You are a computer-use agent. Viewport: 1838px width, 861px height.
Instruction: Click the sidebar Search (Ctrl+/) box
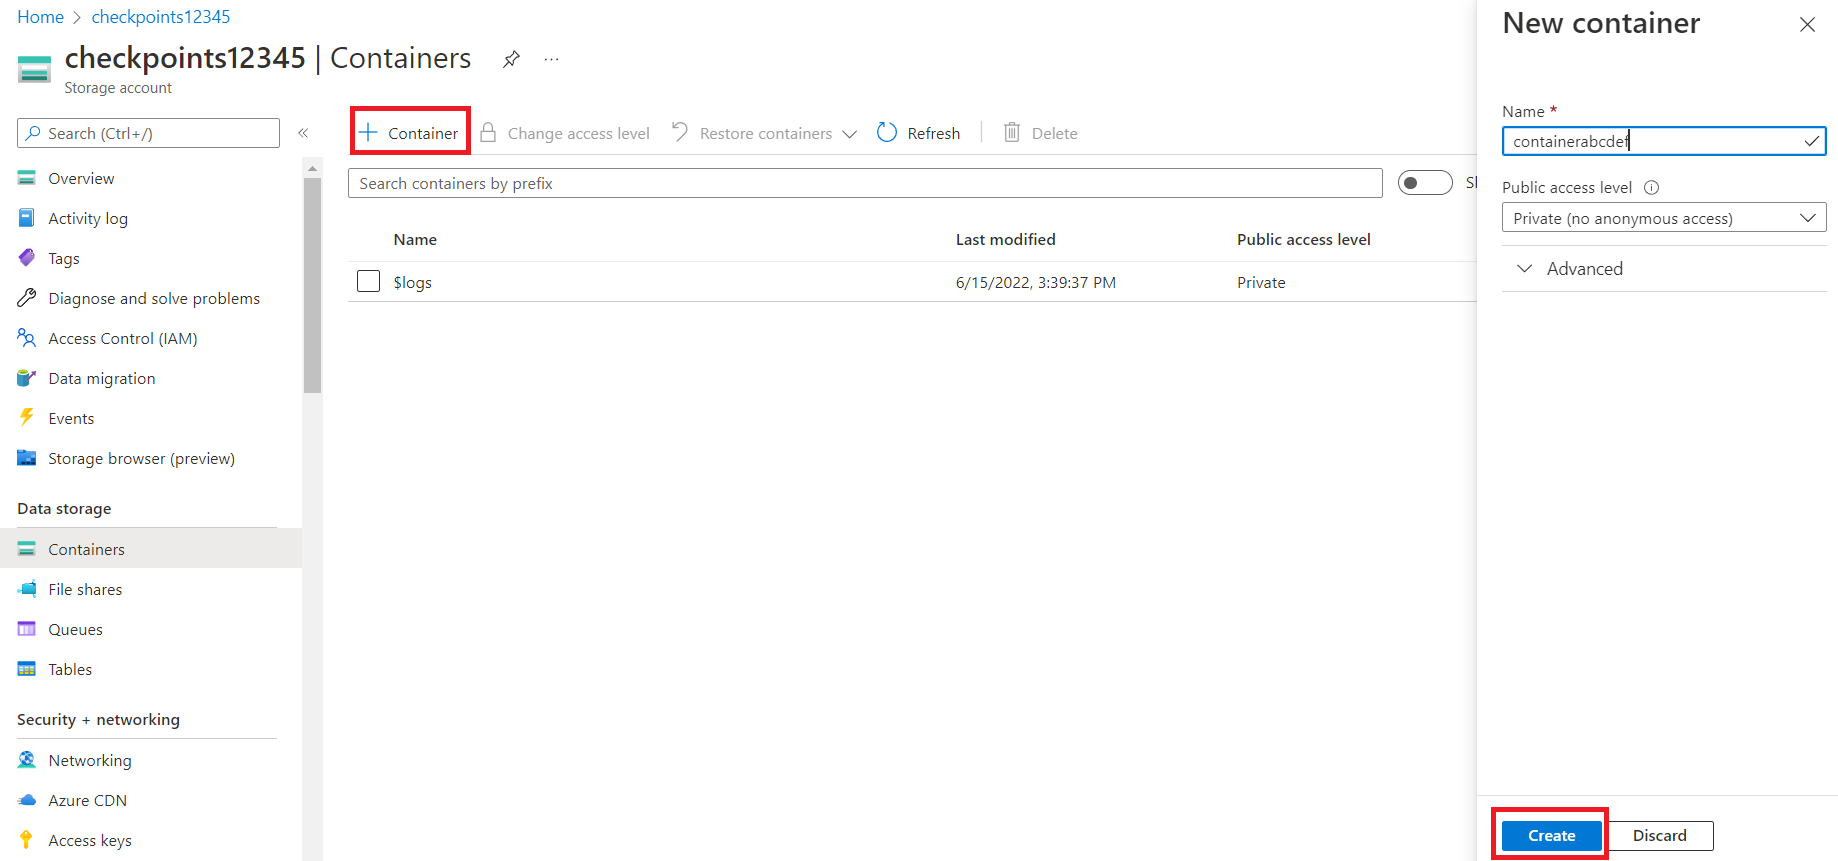(148, 133)
